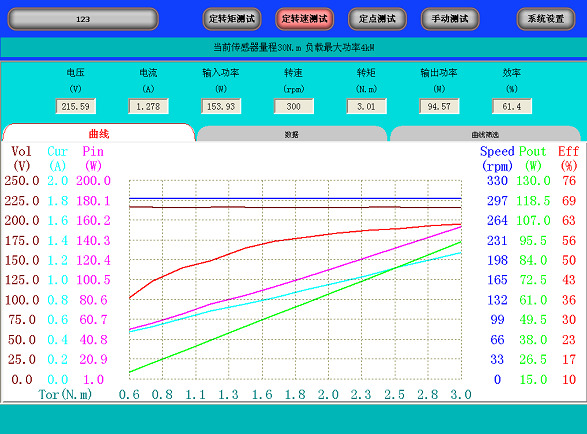Screen dimensions: 587x434
Task: Open the 曲线筛选 tab
Action: [485, 134]
